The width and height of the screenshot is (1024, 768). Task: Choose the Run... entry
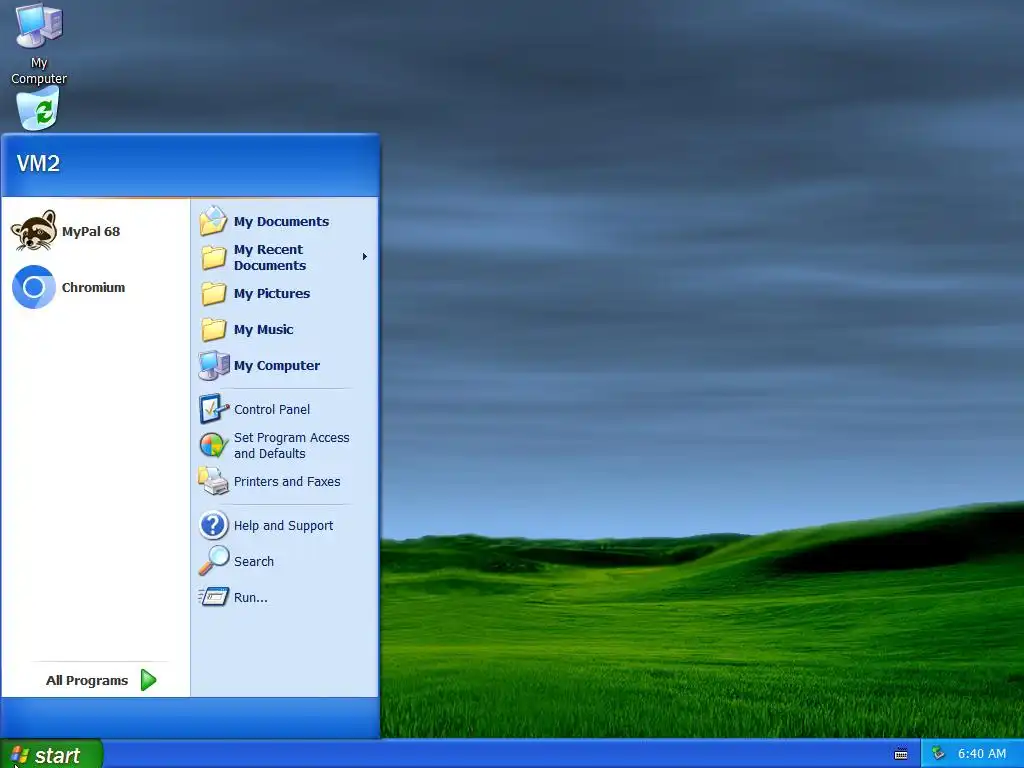click(x=250, y=598)
